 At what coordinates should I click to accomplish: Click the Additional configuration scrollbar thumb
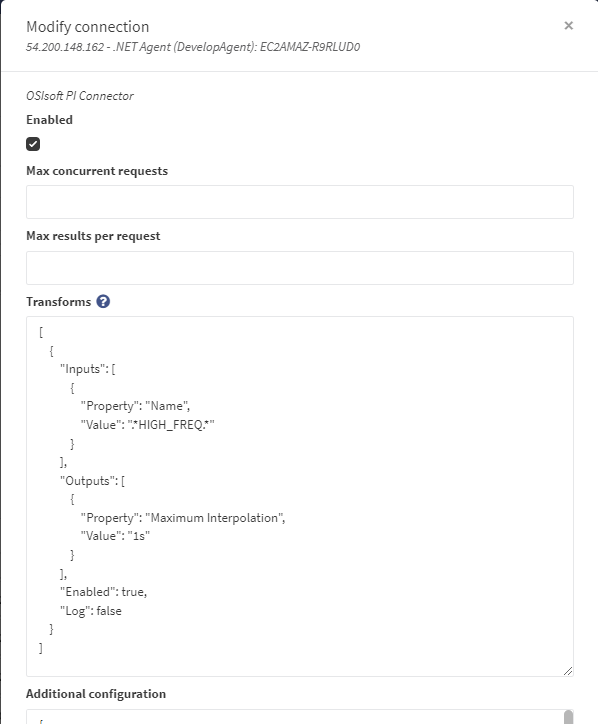[568, 717]
